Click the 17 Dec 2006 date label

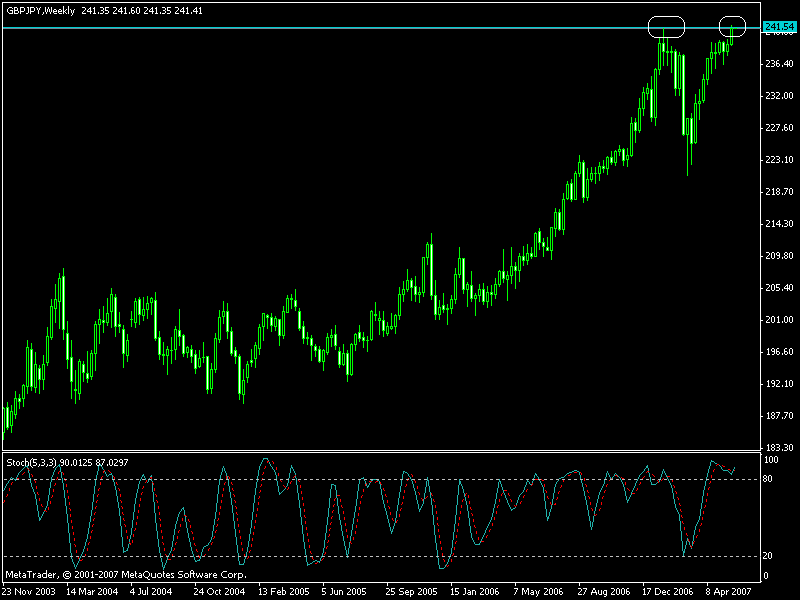[x=667, y=591]
